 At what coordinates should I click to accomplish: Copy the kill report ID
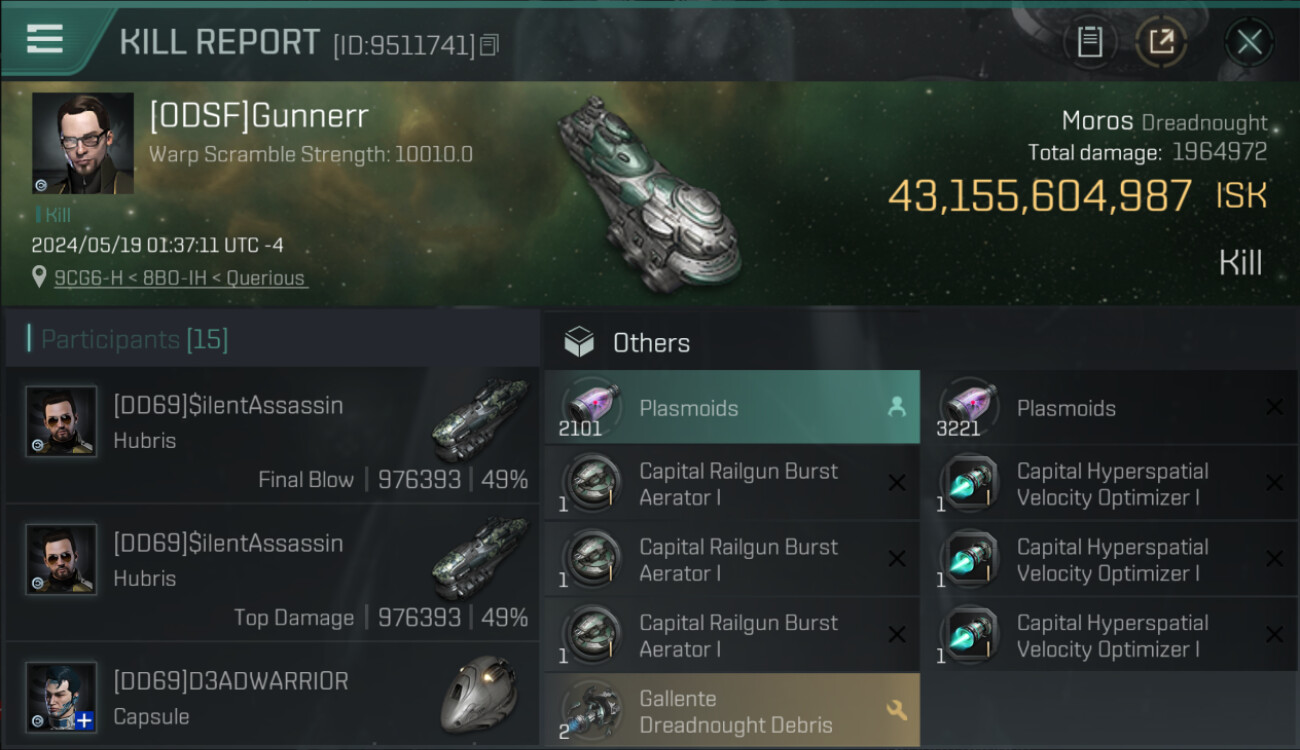pyautogui.click(x=489, y=45)
